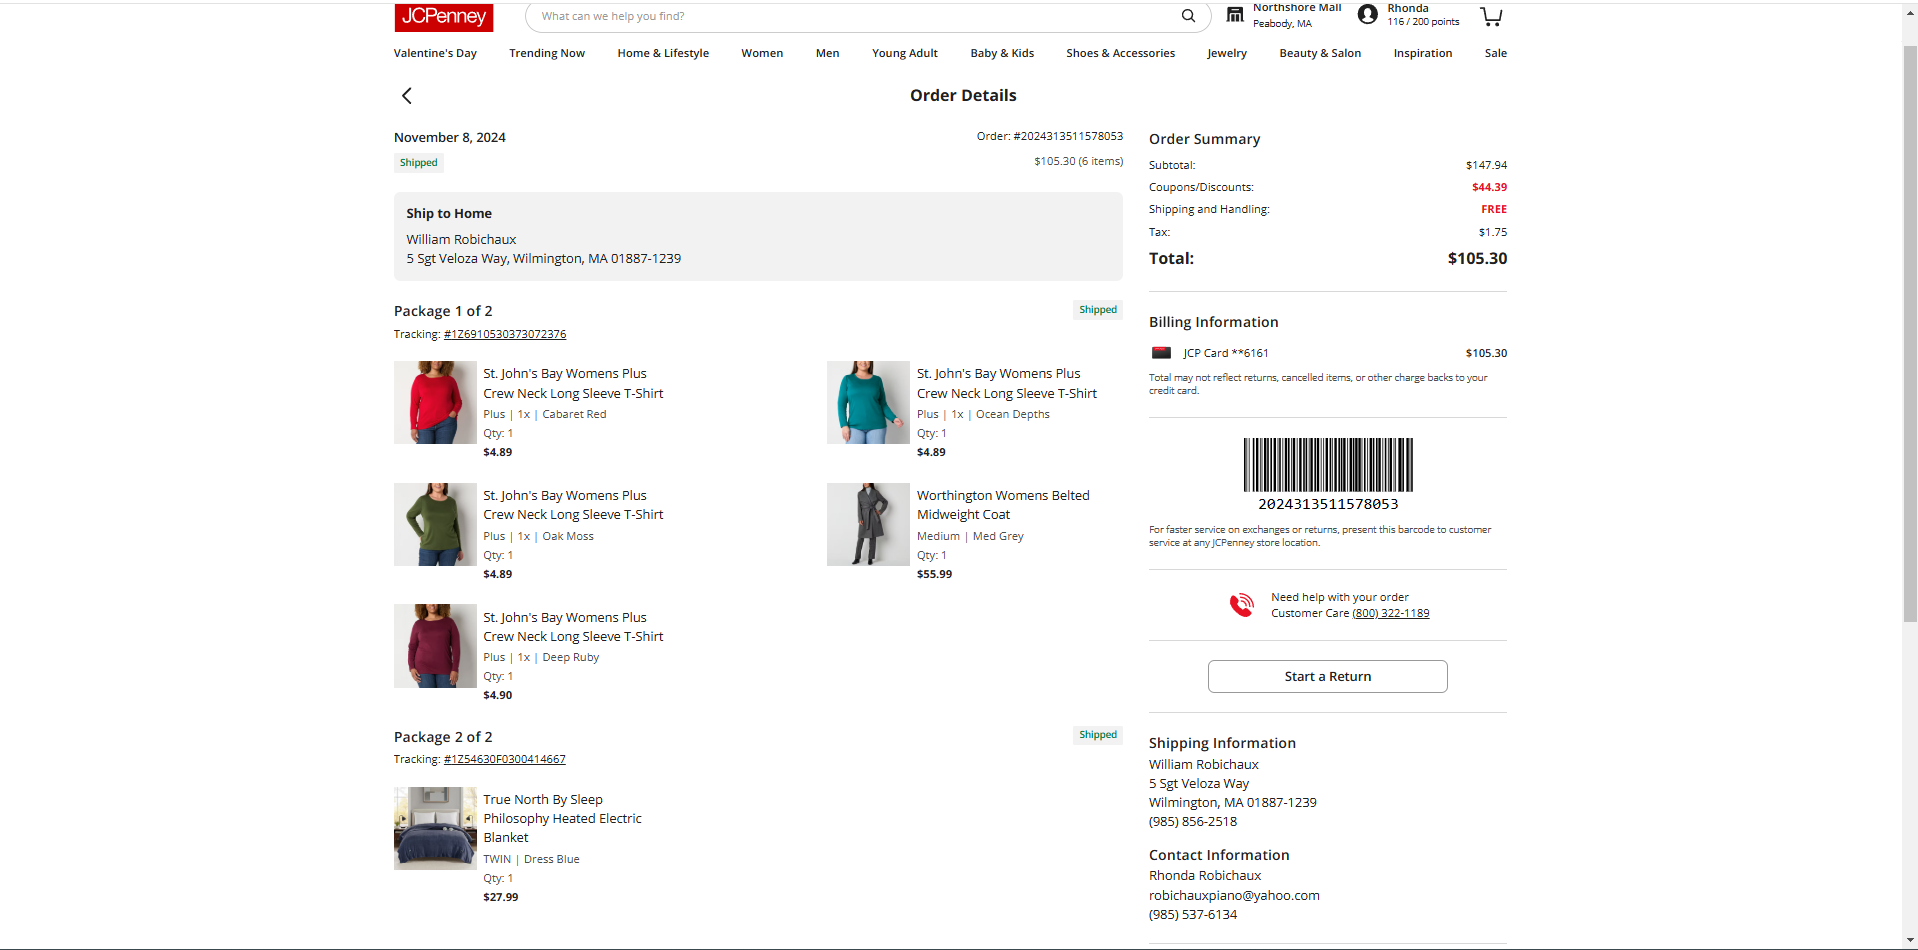Open the shopping cart icon

(x=1491, y=16)
